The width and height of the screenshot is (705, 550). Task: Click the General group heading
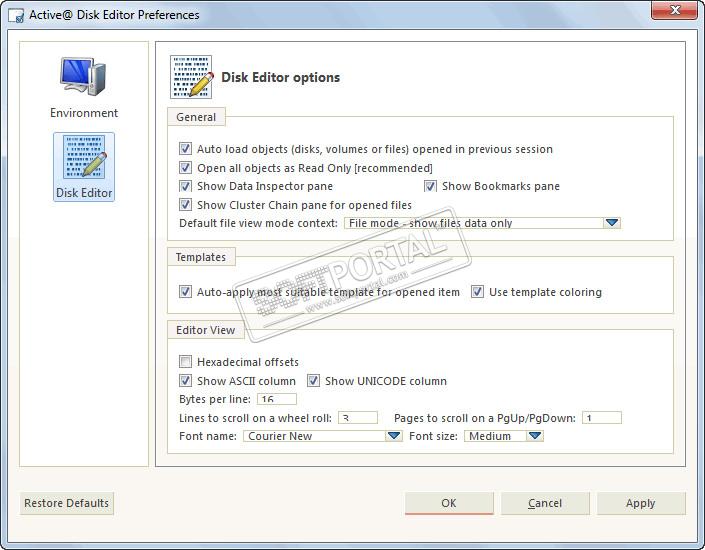click(196, 117)
